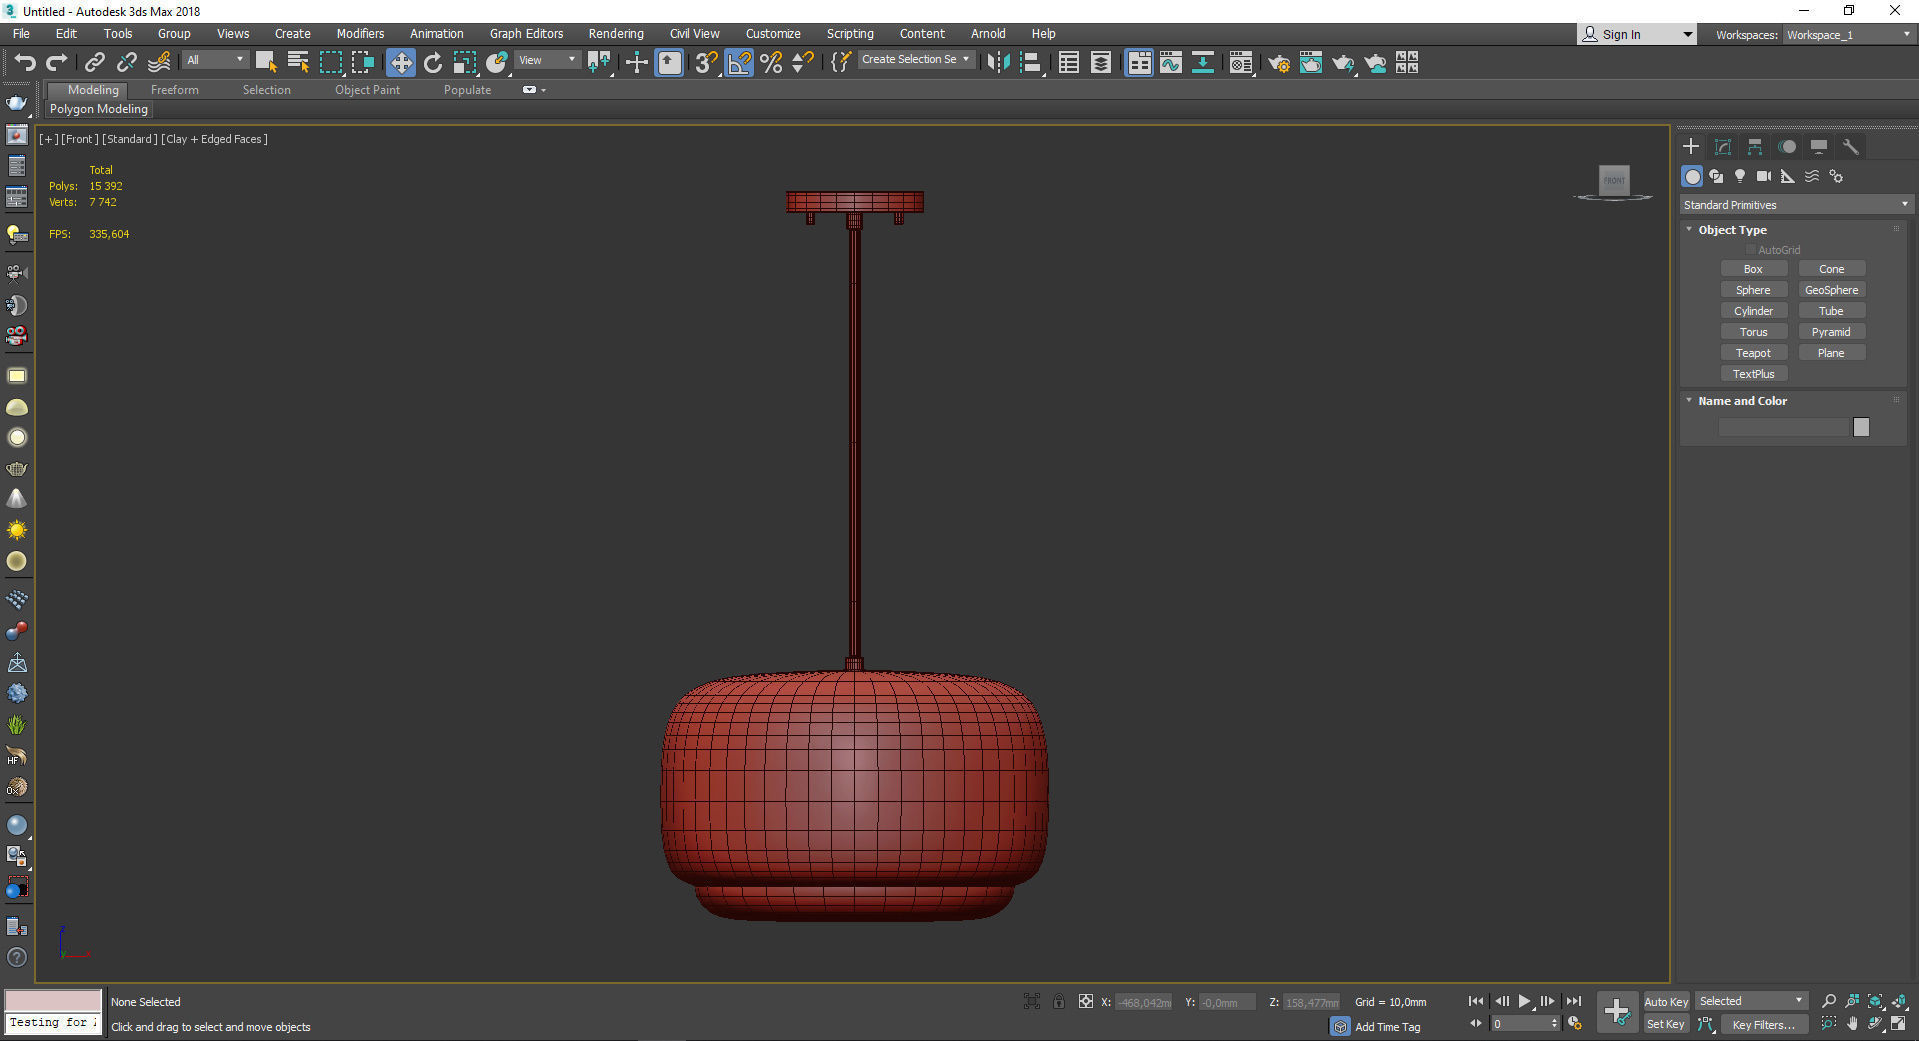This screenshot has height=1041, width=1919.
Task: Open the Schematic View icon
Action: tap(1203, 63)
